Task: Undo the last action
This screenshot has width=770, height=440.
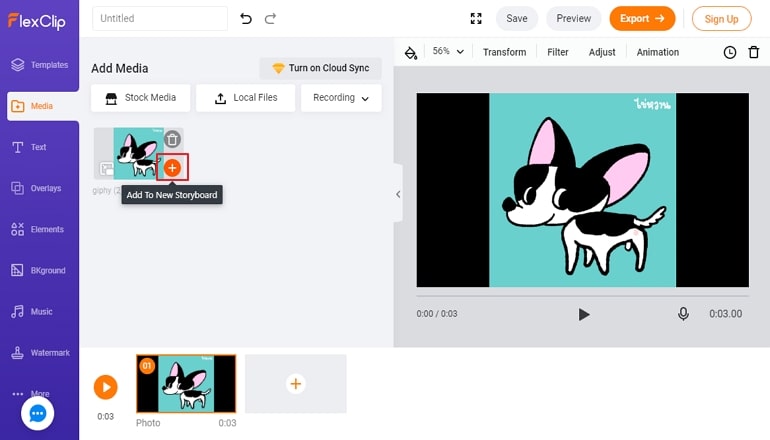Action: [x=246, y=19]
